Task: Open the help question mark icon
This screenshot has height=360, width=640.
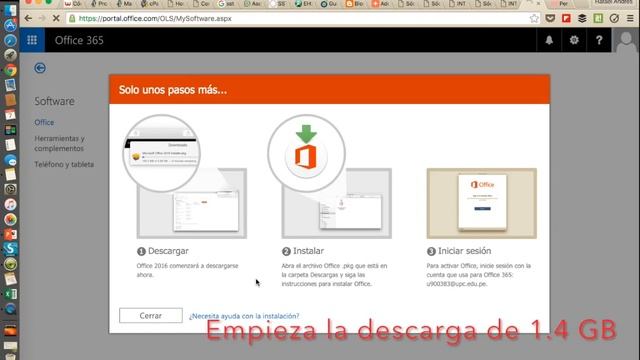Action: click(599, 40)
